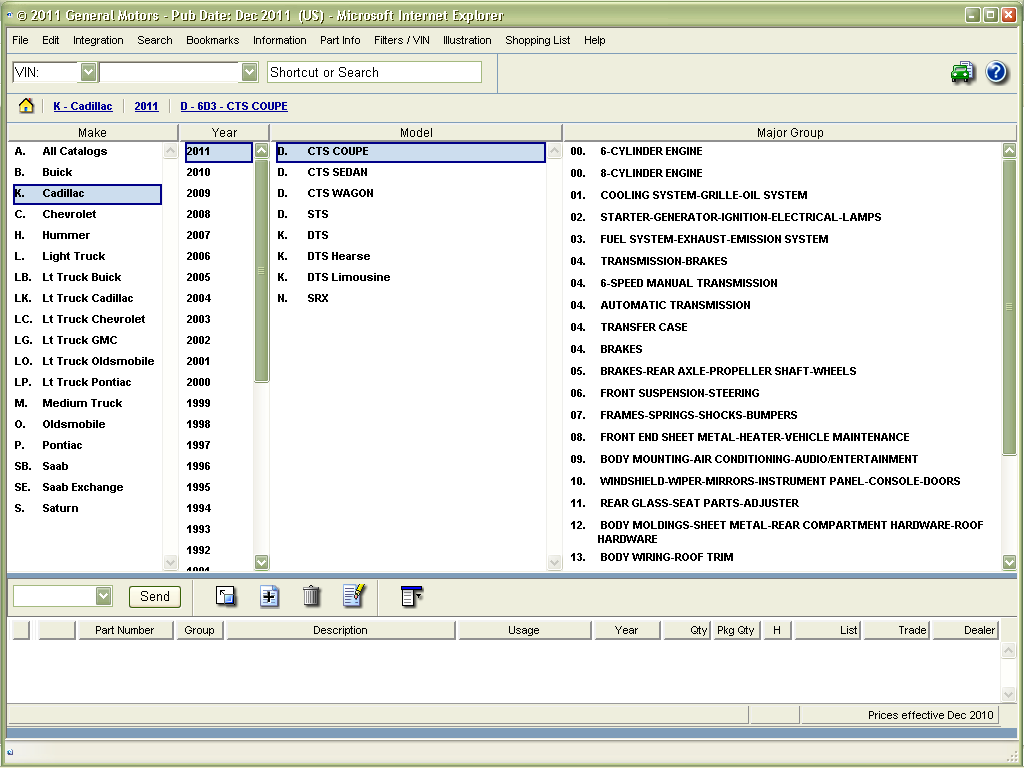
Task: Click the edit notes pencil icon
Action: 354,596
